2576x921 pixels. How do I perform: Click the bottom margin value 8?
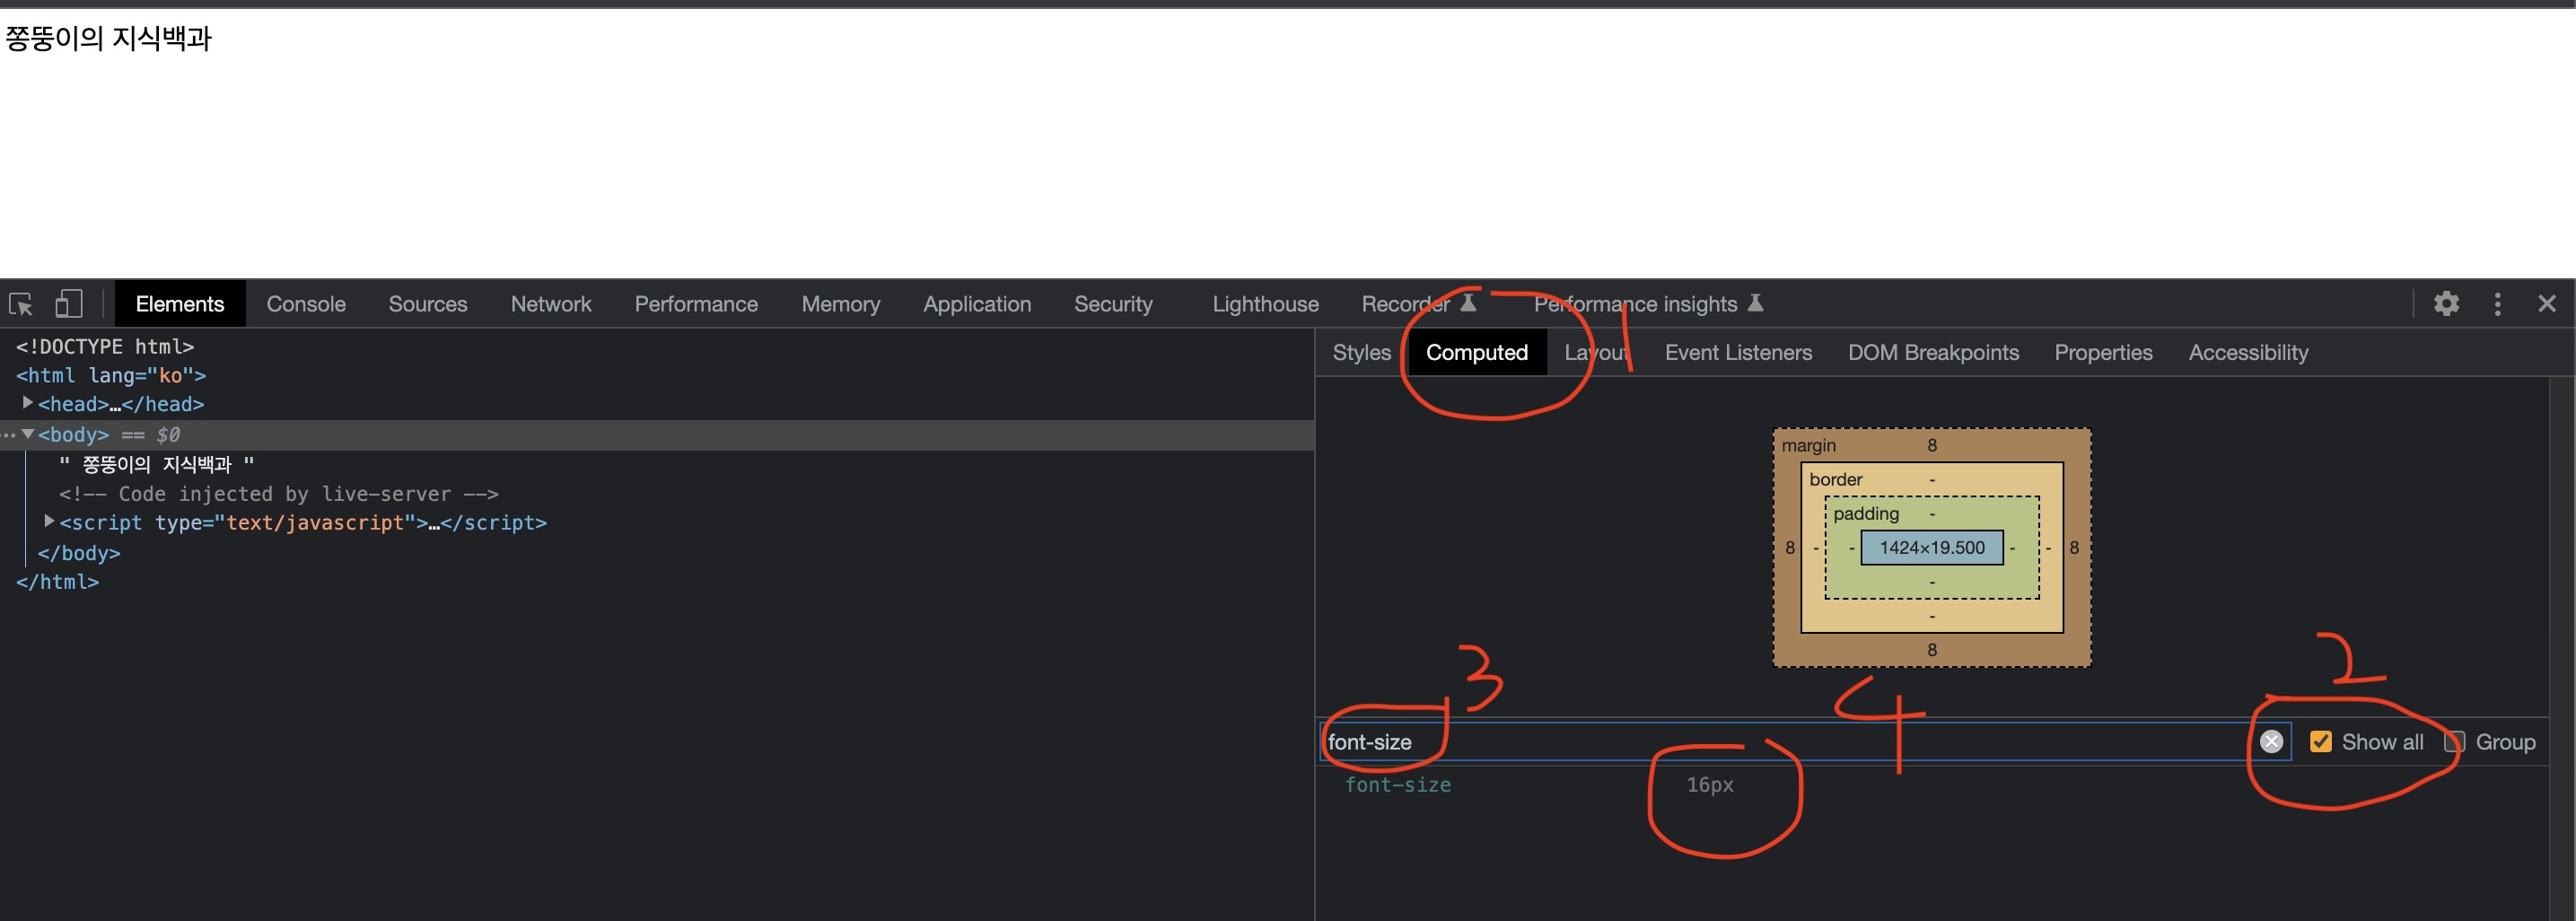pyautogui.click(x=1931, y=650)
